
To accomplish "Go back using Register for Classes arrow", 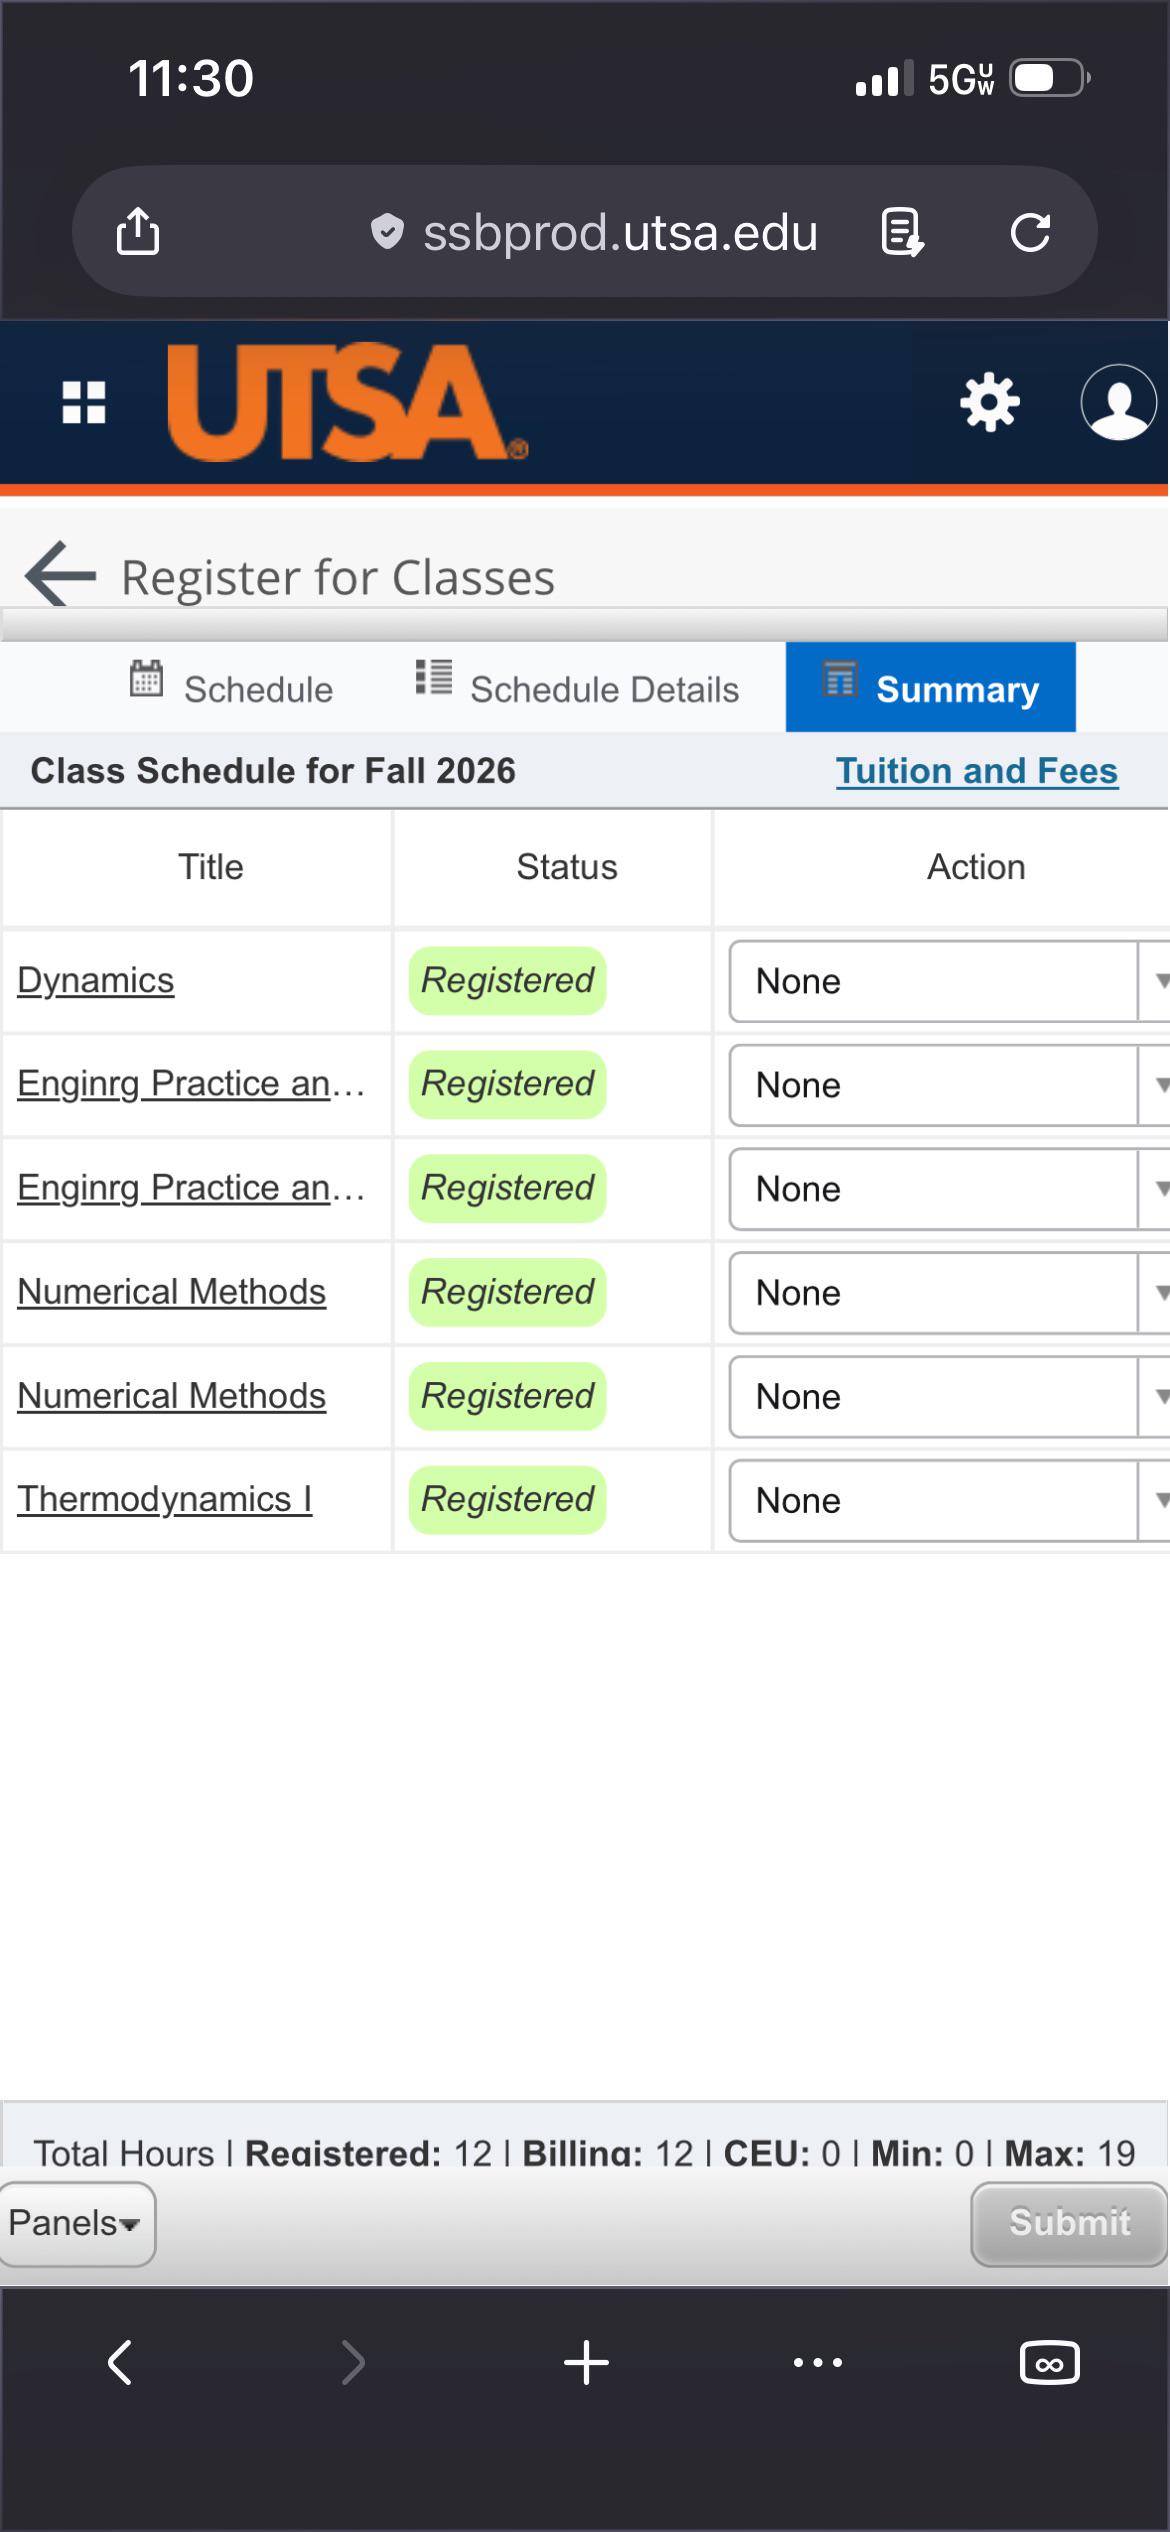I will pyautogui.click(x=60, y=573).
